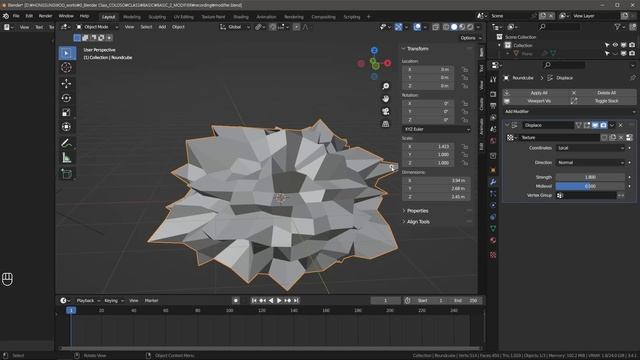
Task: Open the viewport Options button
Action: click(471, 38)
